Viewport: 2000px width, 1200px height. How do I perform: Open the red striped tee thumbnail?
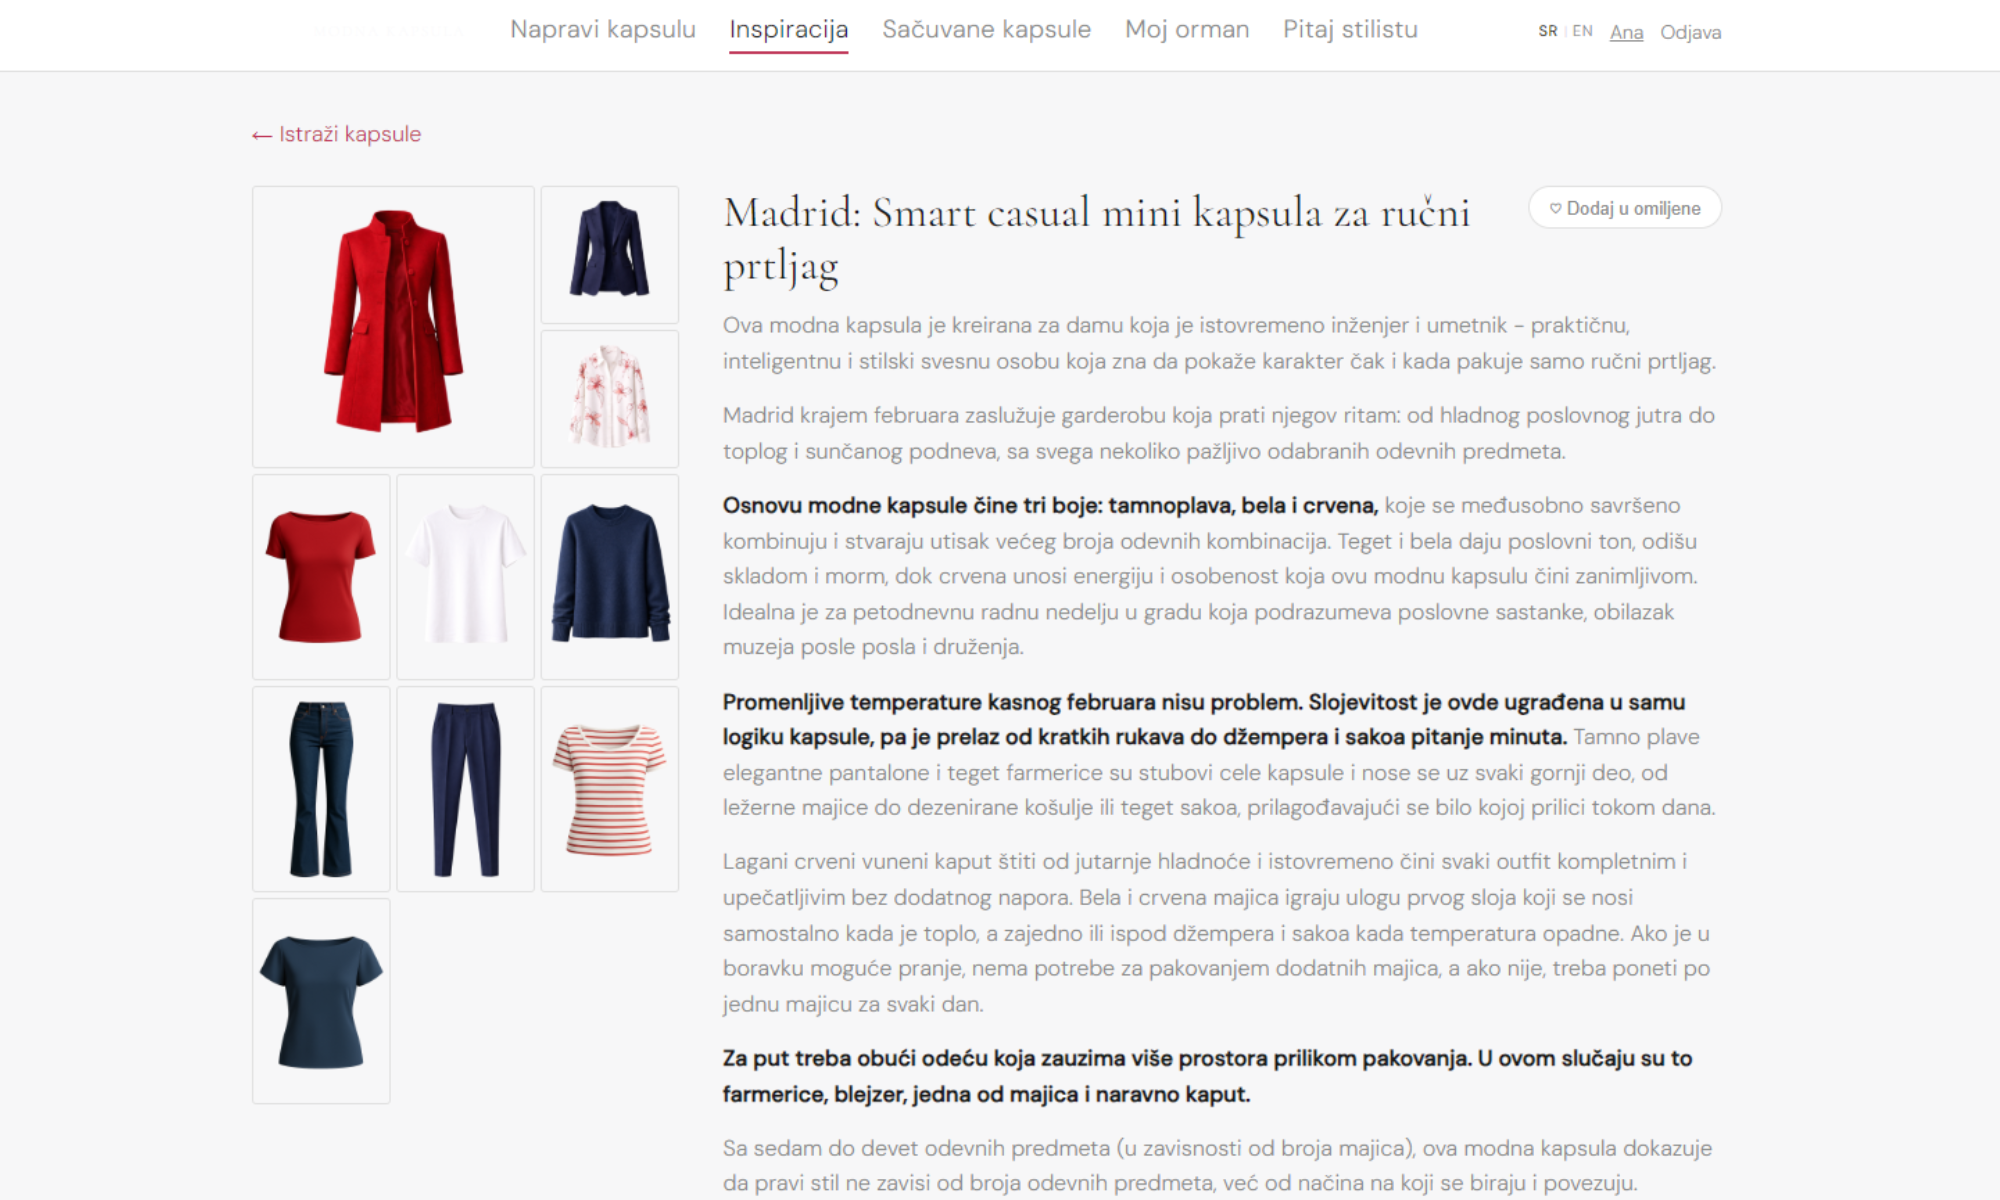pos(609,788)
